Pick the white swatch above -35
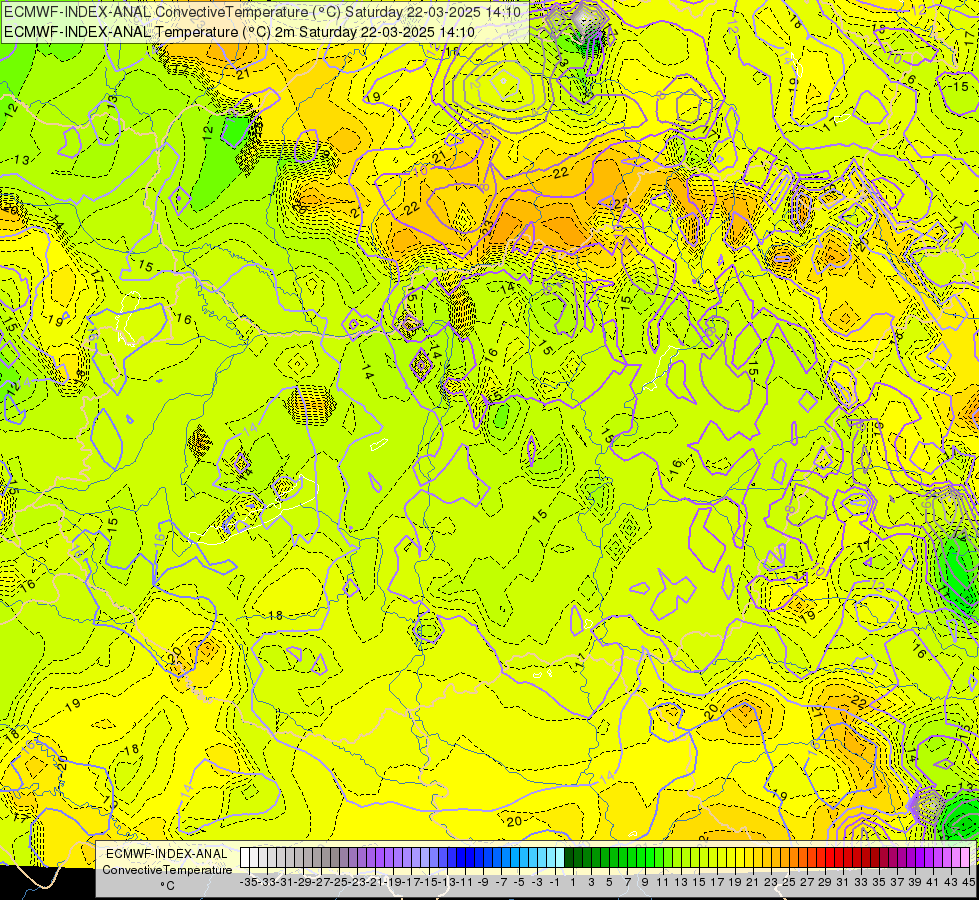 (245, 857)
